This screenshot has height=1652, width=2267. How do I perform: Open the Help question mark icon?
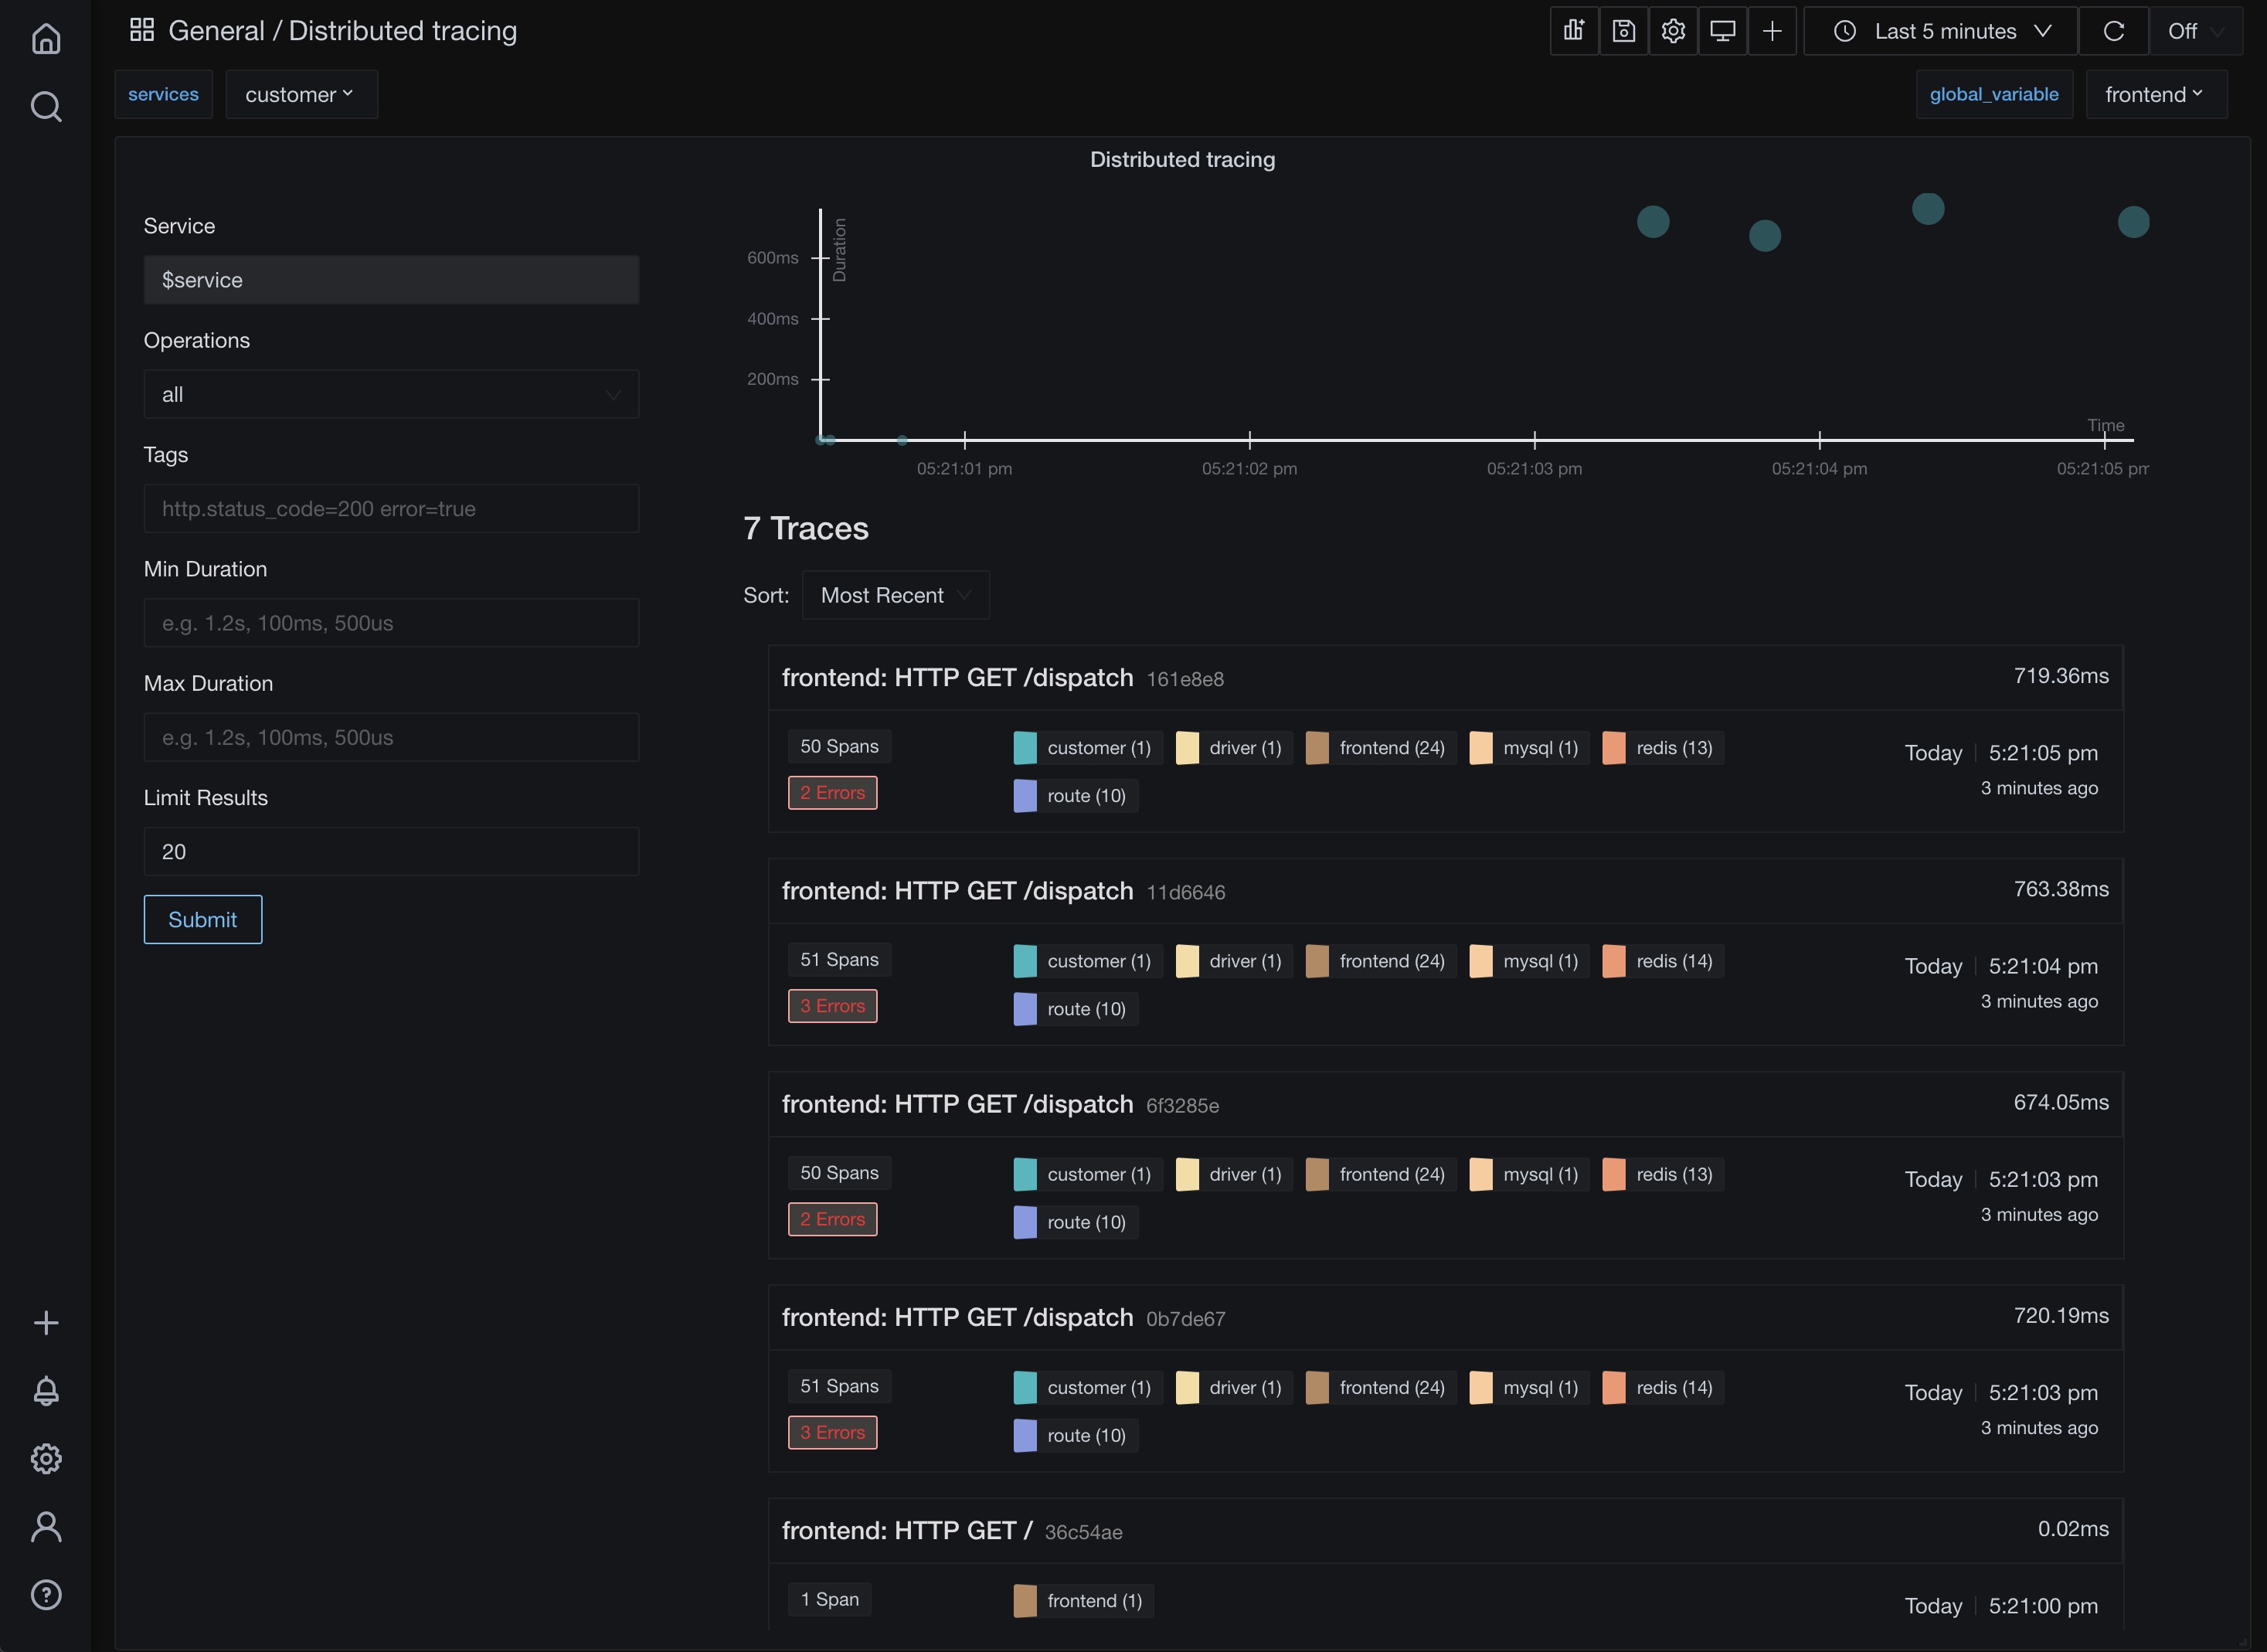click(x=46, y=1595)
